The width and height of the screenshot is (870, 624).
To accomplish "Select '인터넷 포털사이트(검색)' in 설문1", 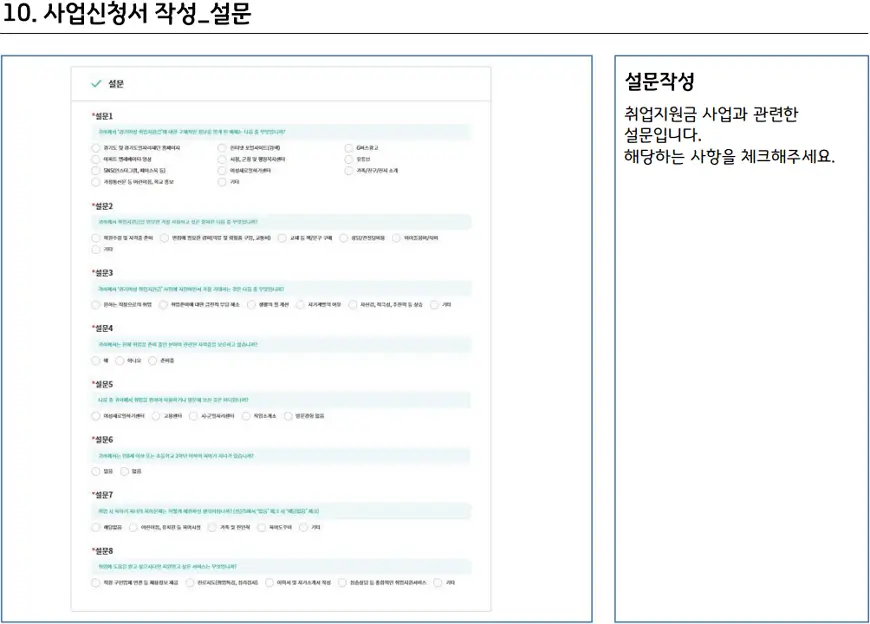I will click(222, 147).
